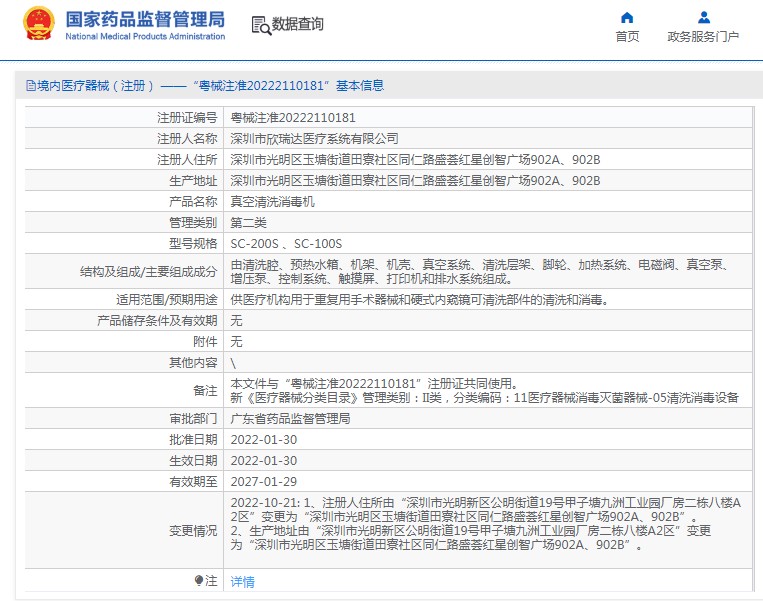Click the 注册人住所 address value
Viewport: 763px width, 601px height.
(415, 160)
